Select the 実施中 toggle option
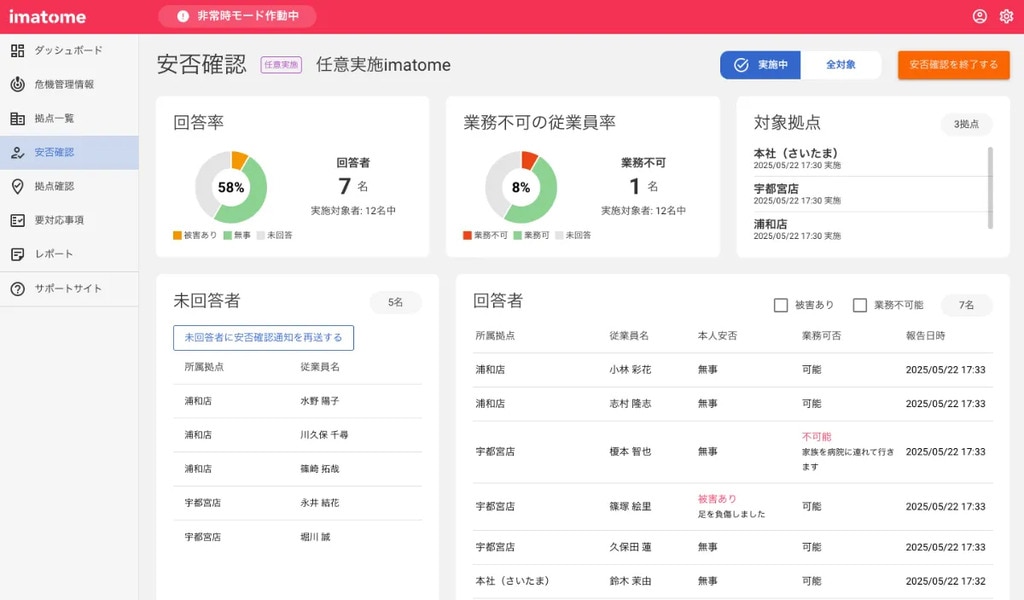 [x=761, y=65]
